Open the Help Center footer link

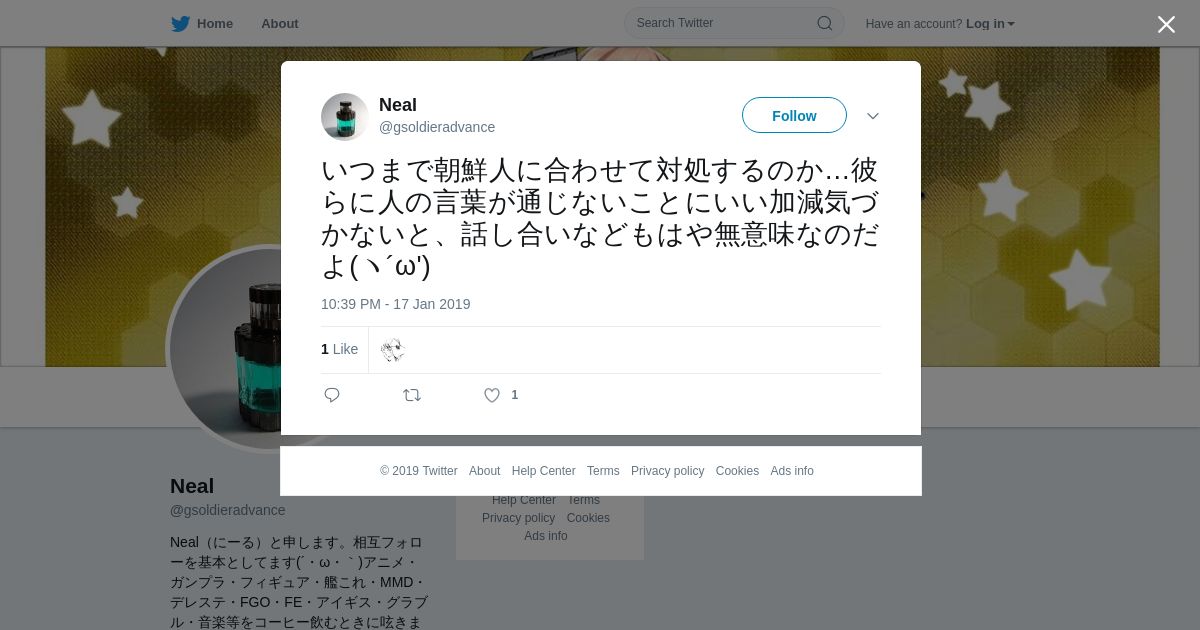[x=543, y=471]
